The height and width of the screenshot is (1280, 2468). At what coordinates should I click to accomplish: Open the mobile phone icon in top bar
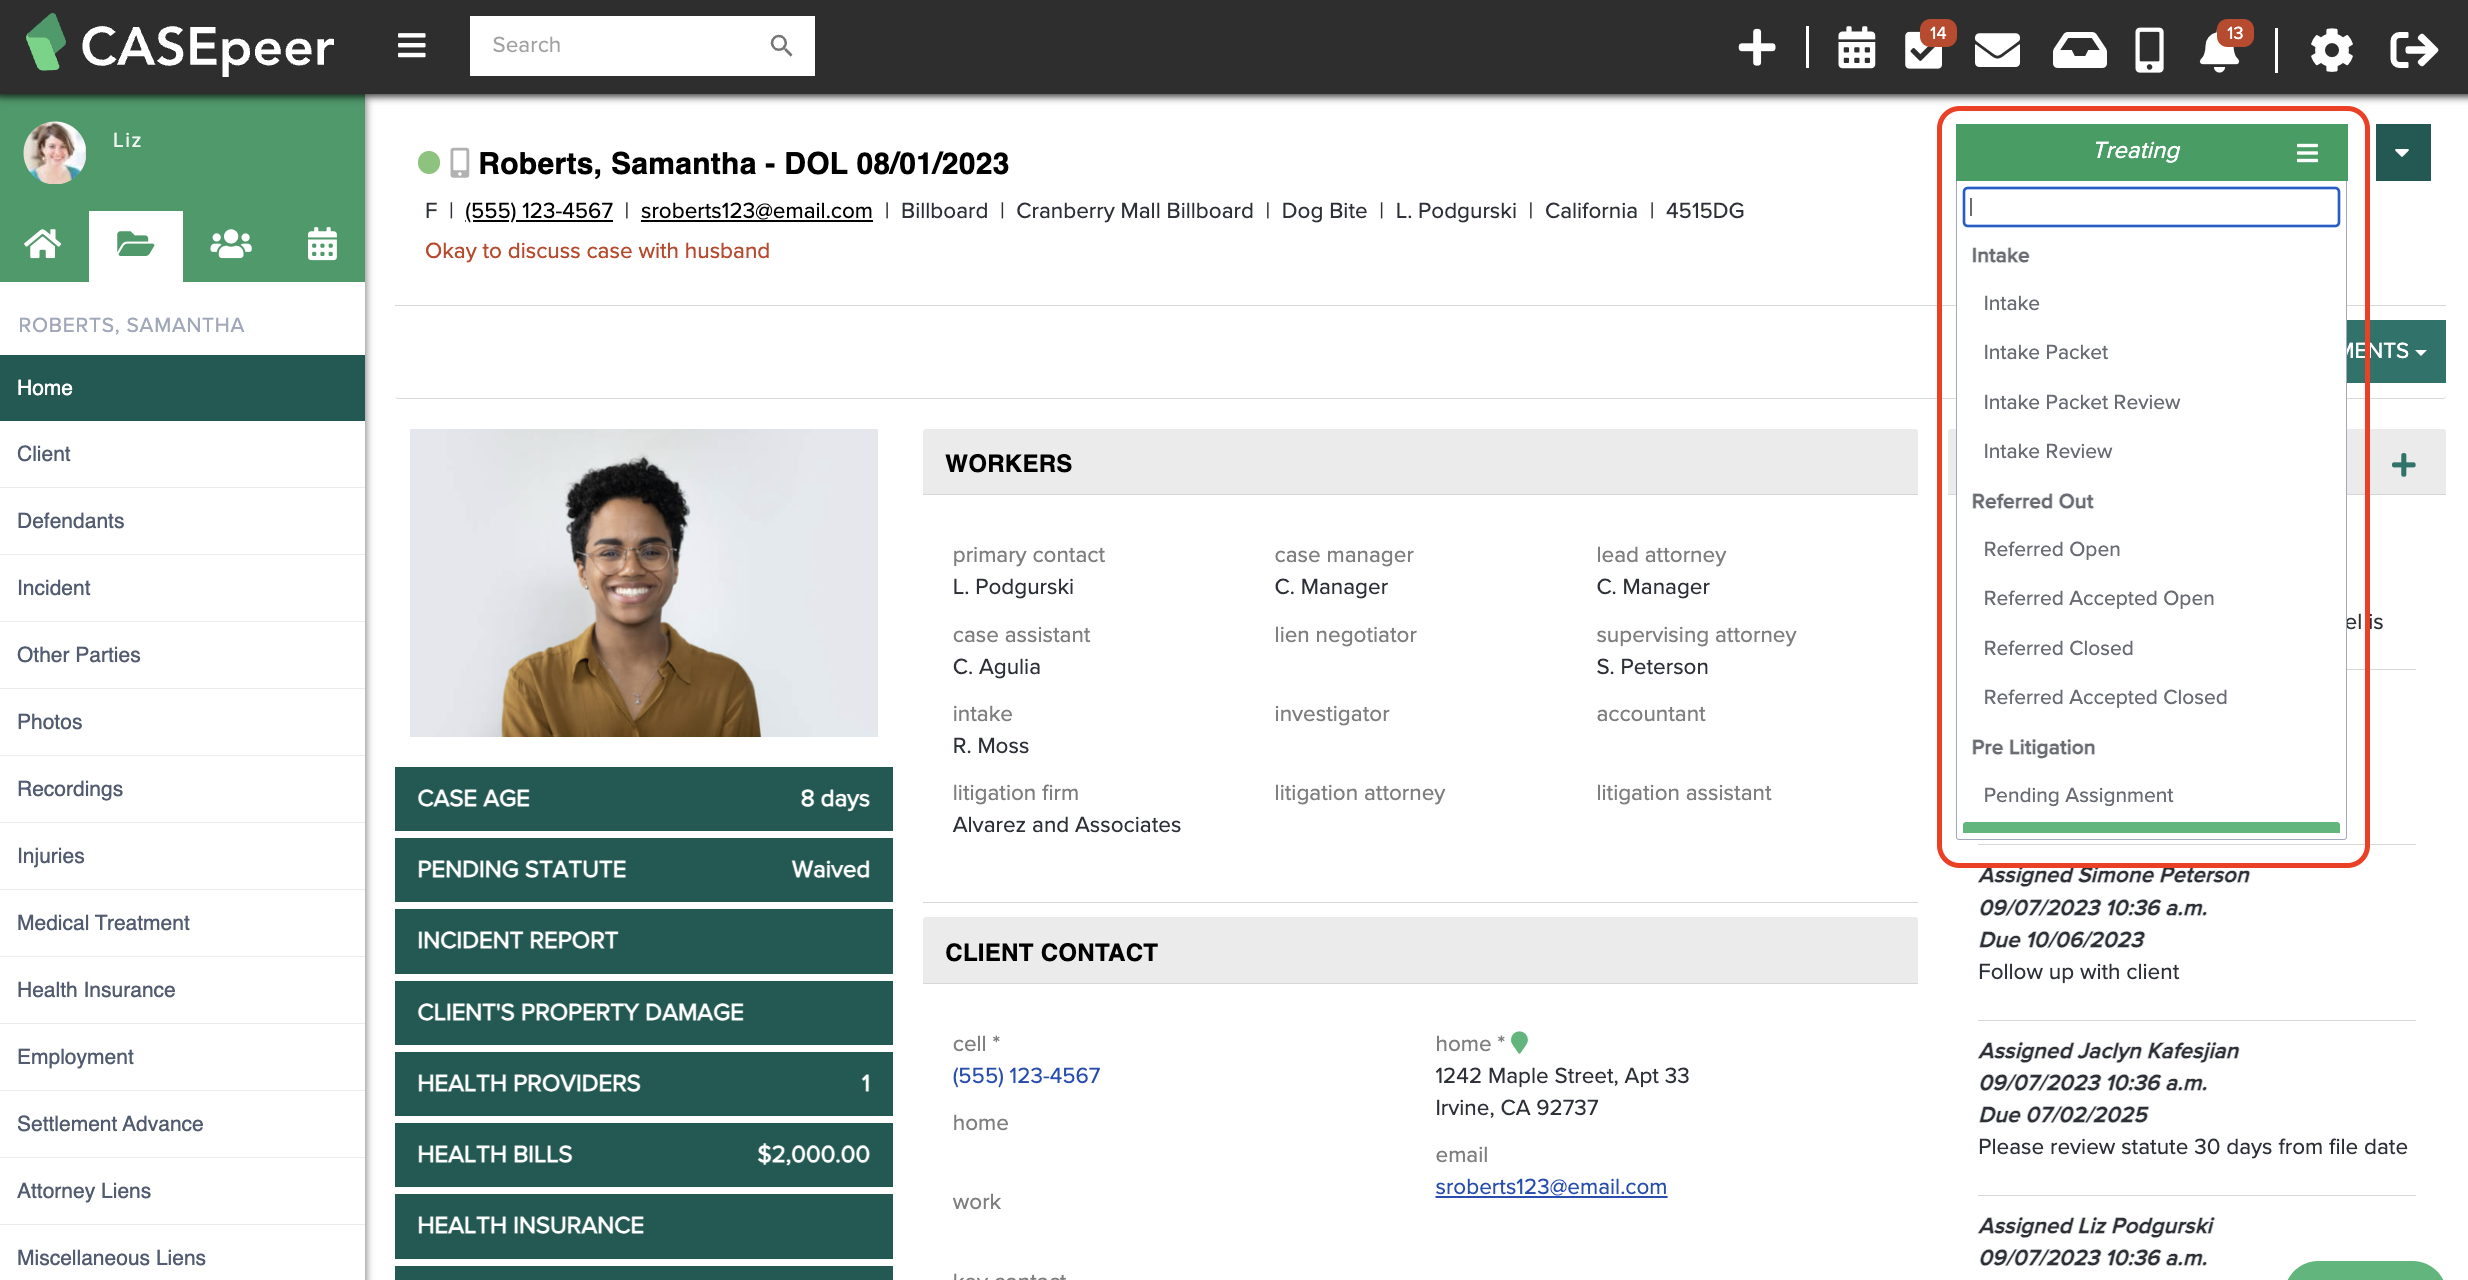(x=2149, y=49)
